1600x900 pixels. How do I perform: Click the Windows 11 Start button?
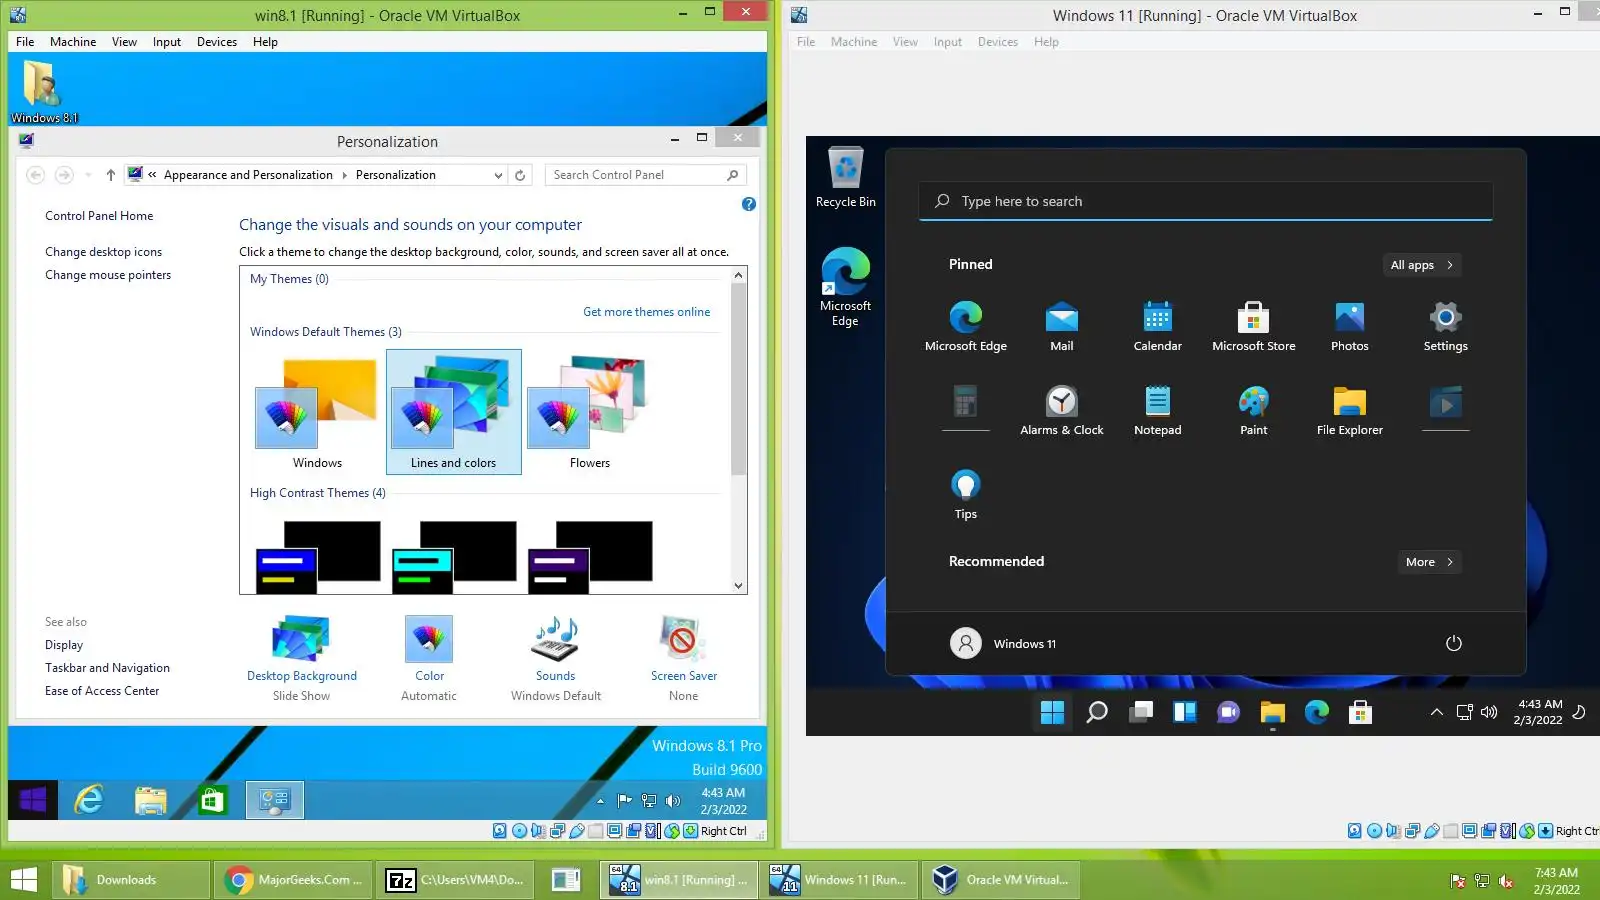pyautogui.click(x=1052, y=712)
